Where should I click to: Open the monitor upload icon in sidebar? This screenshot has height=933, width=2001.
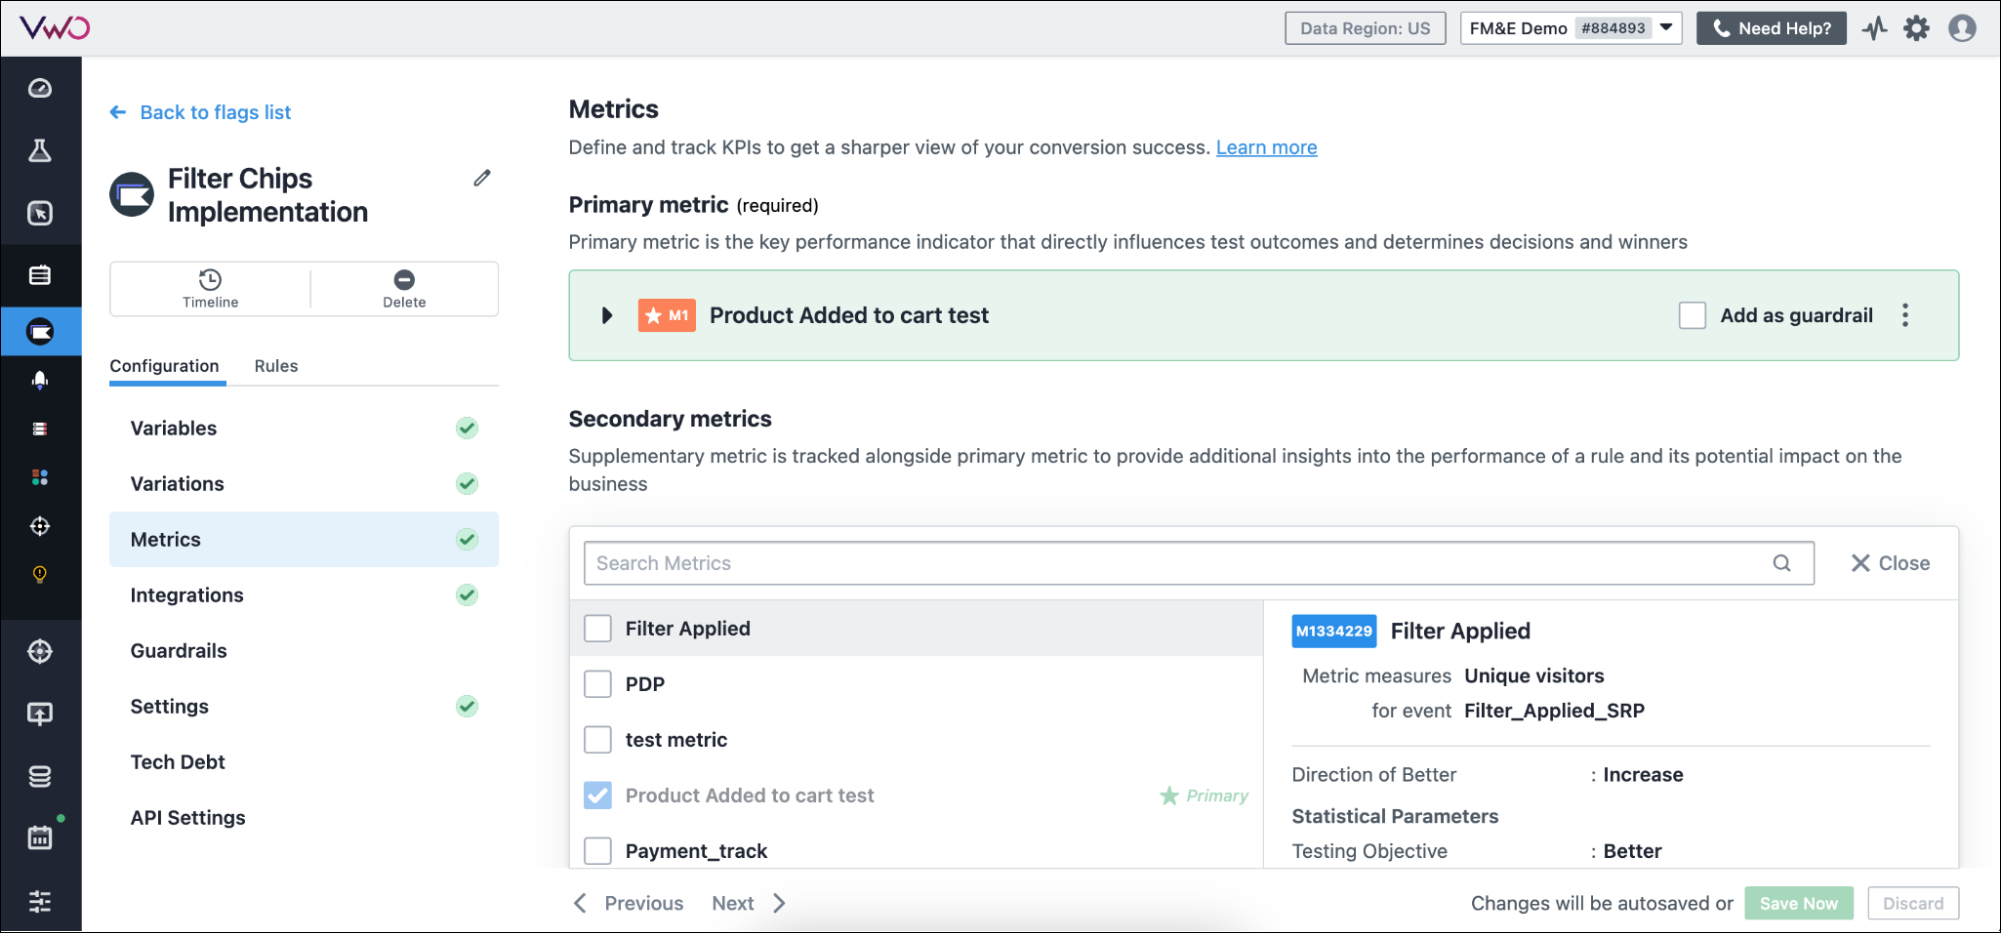point(40,714)
